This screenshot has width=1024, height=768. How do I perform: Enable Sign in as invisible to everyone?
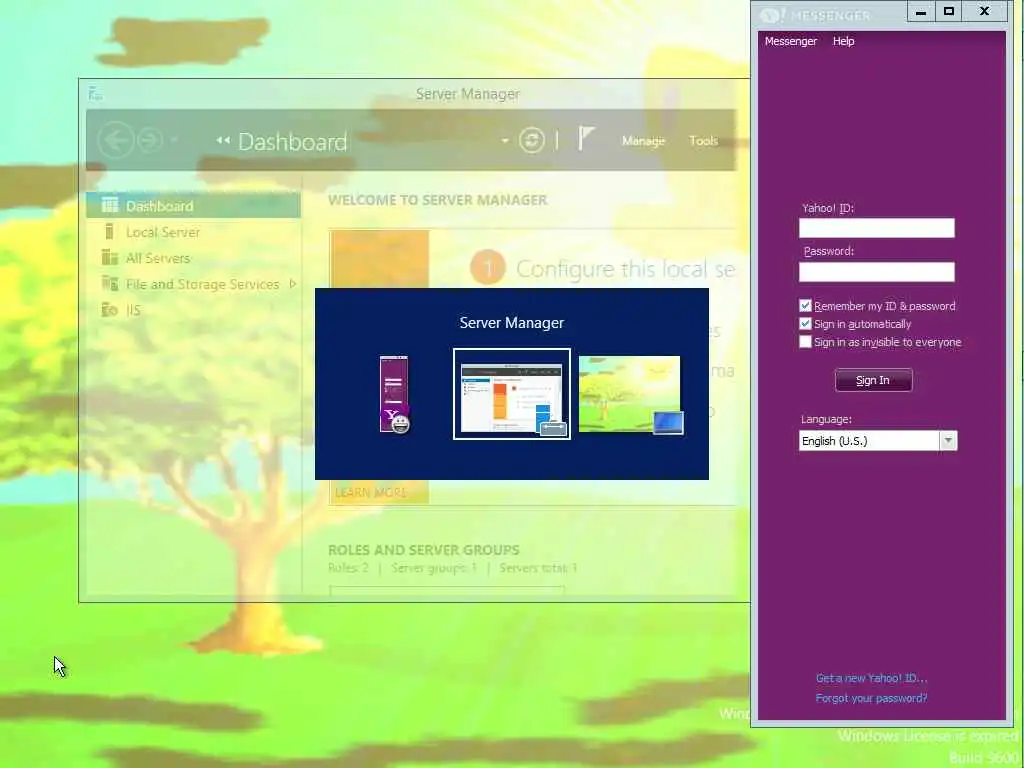[x=805, y=342]
